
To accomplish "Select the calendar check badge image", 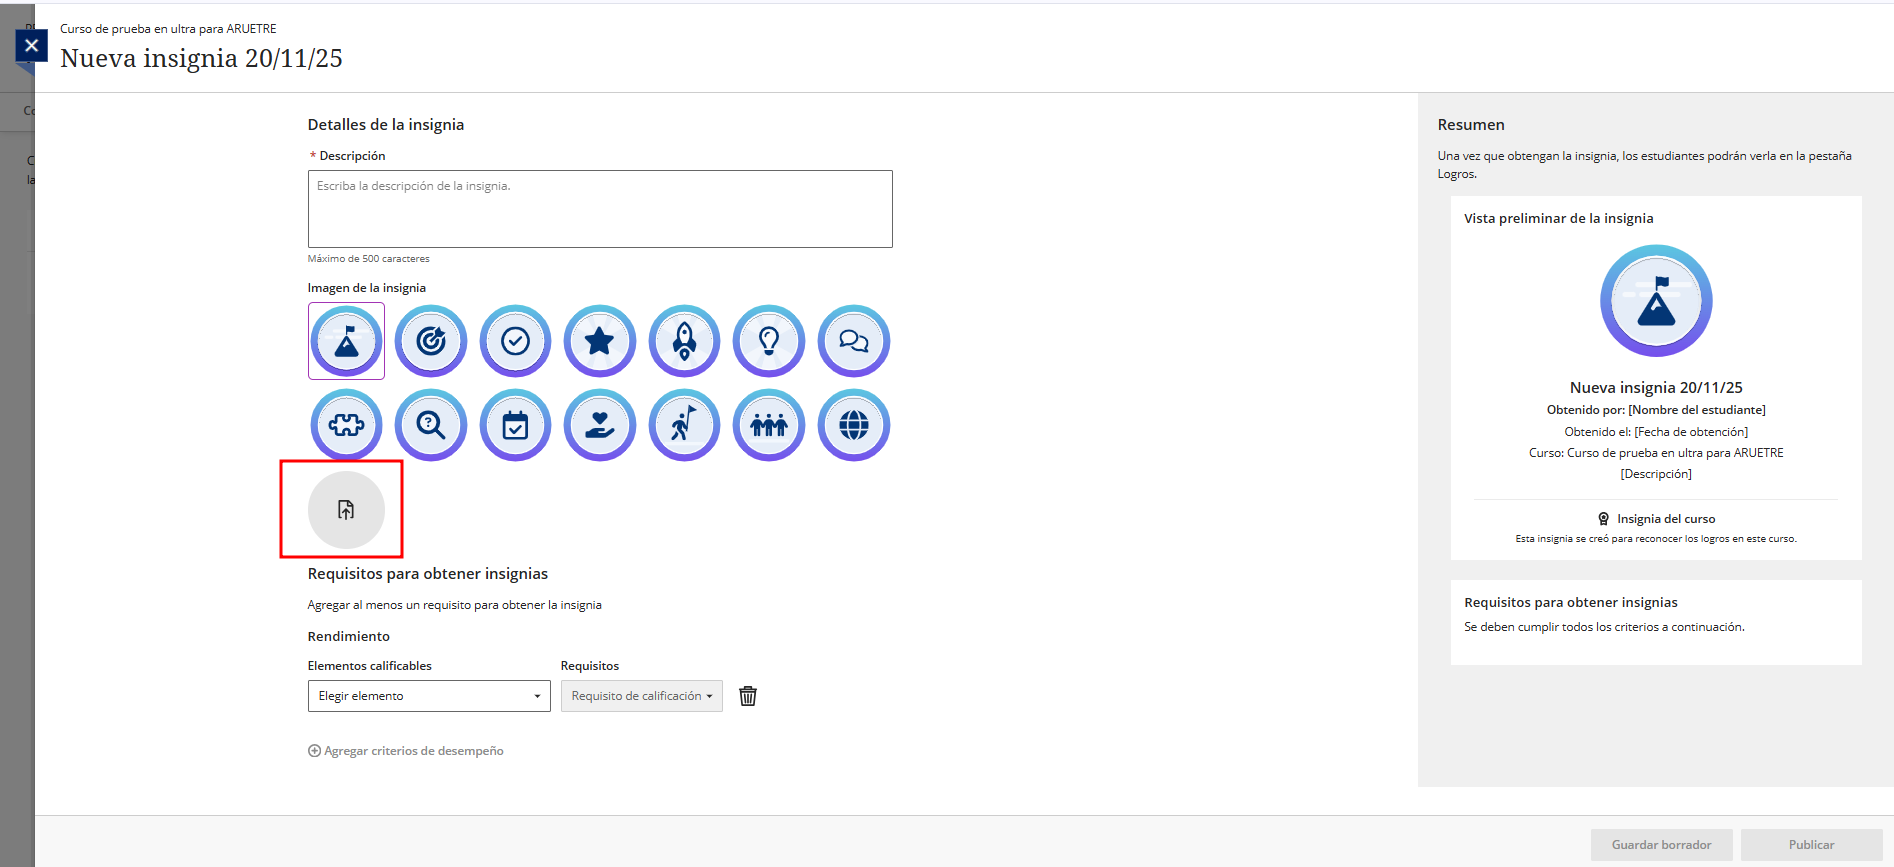I will (x=515, y=425).
